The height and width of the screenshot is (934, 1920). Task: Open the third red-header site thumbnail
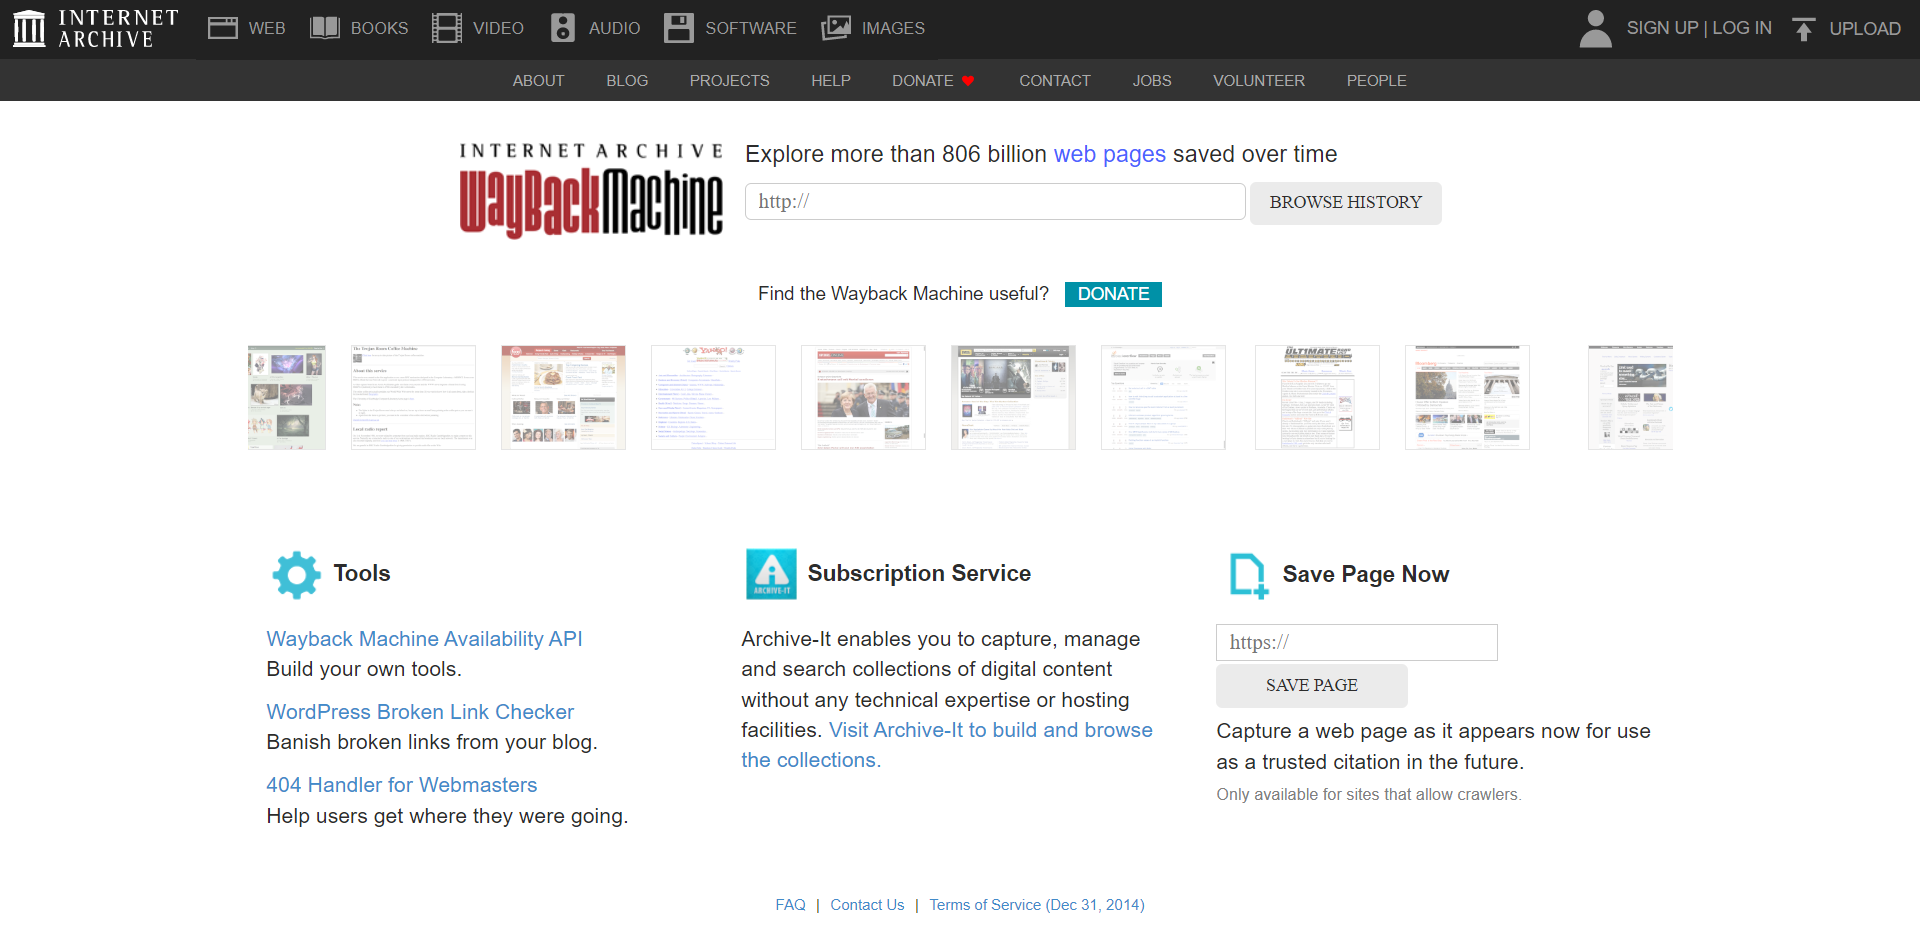563,397
